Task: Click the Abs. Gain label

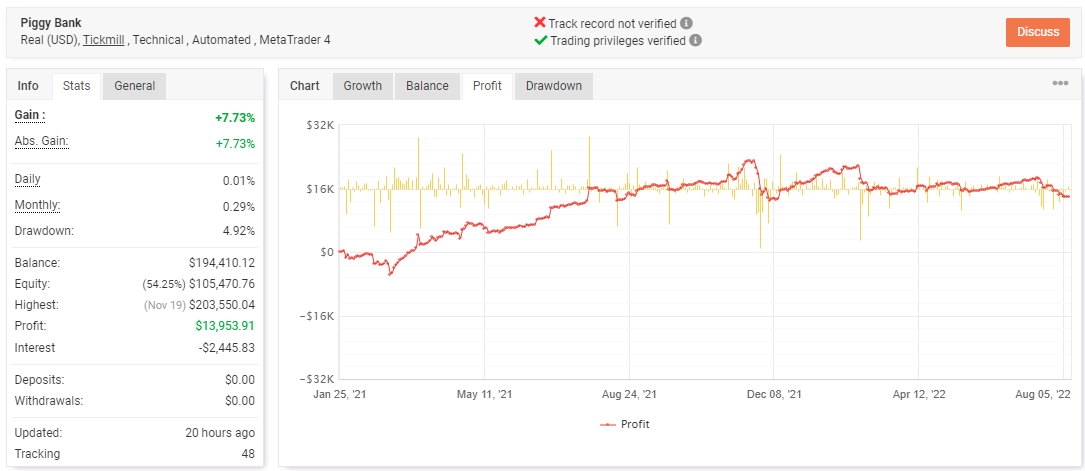Action: point(42,141)
